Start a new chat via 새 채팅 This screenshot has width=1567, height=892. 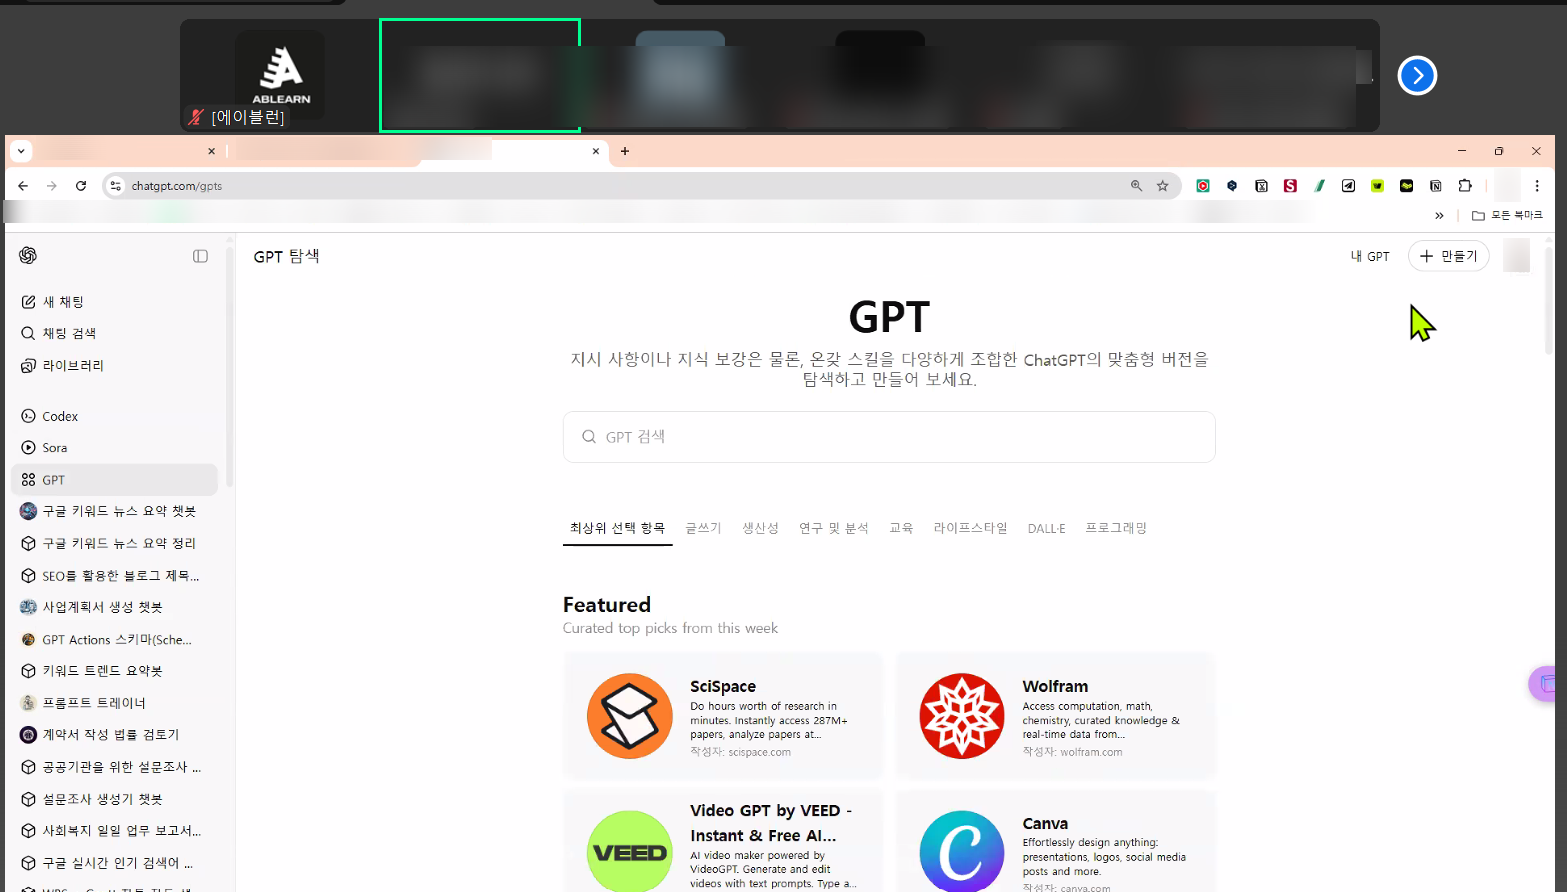click(x=115, y=301)
